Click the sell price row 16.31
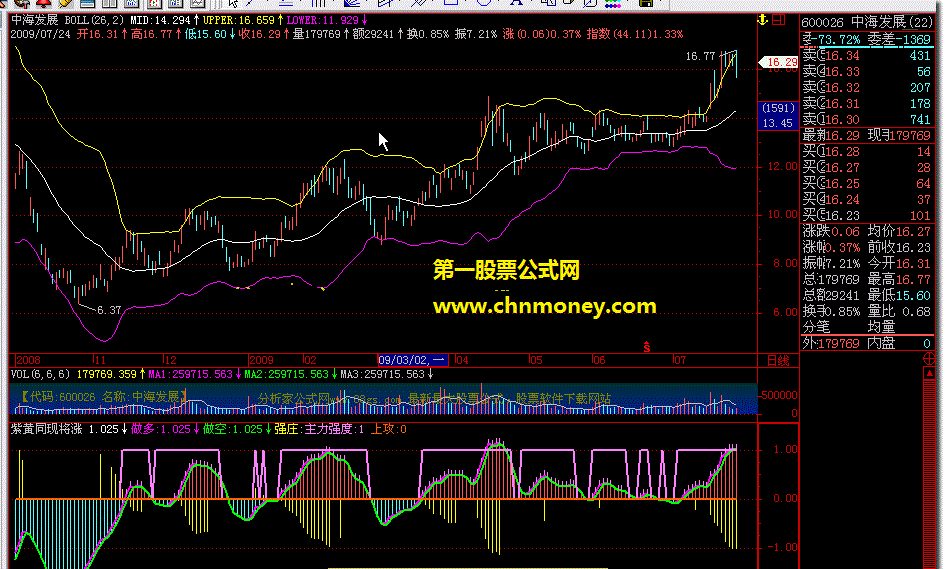Screen dimensions: 946x569 [x=867, y=104]
